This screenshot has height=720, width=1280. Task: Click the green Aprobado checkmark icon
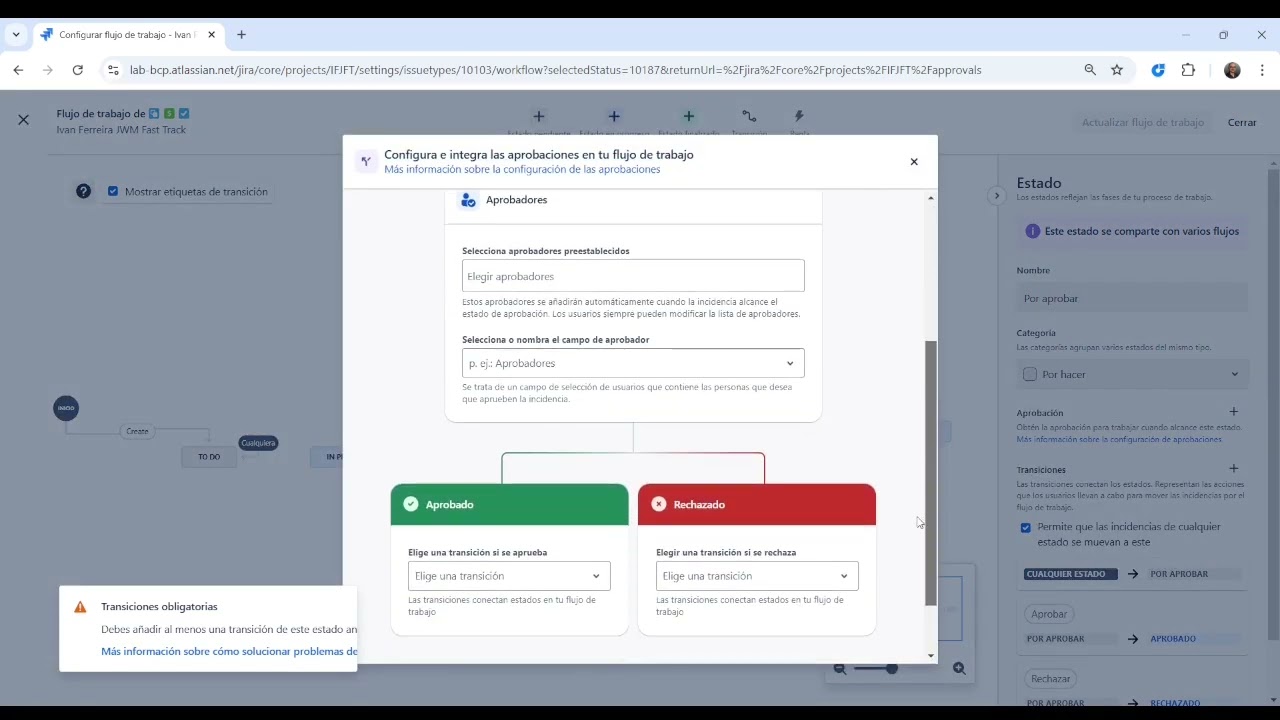[410, 504]
